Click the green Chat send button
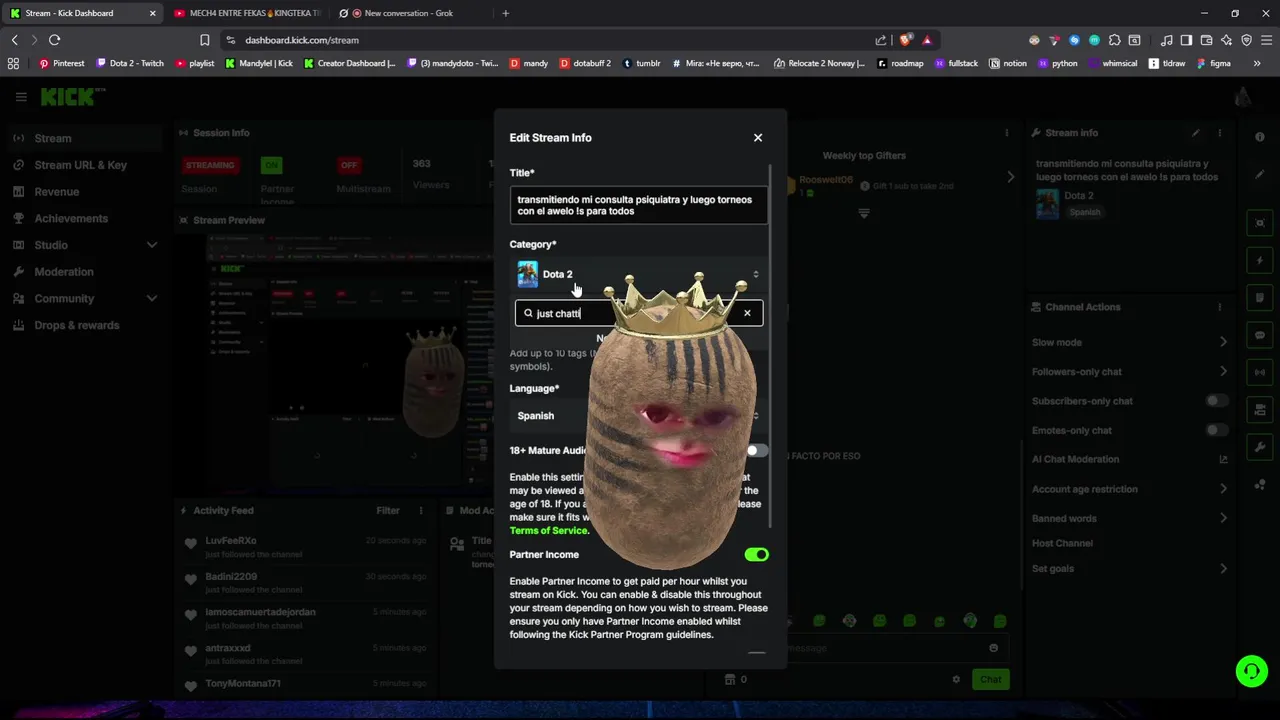1280x720 pixels. pyautogui.click(x=990, y=679)
